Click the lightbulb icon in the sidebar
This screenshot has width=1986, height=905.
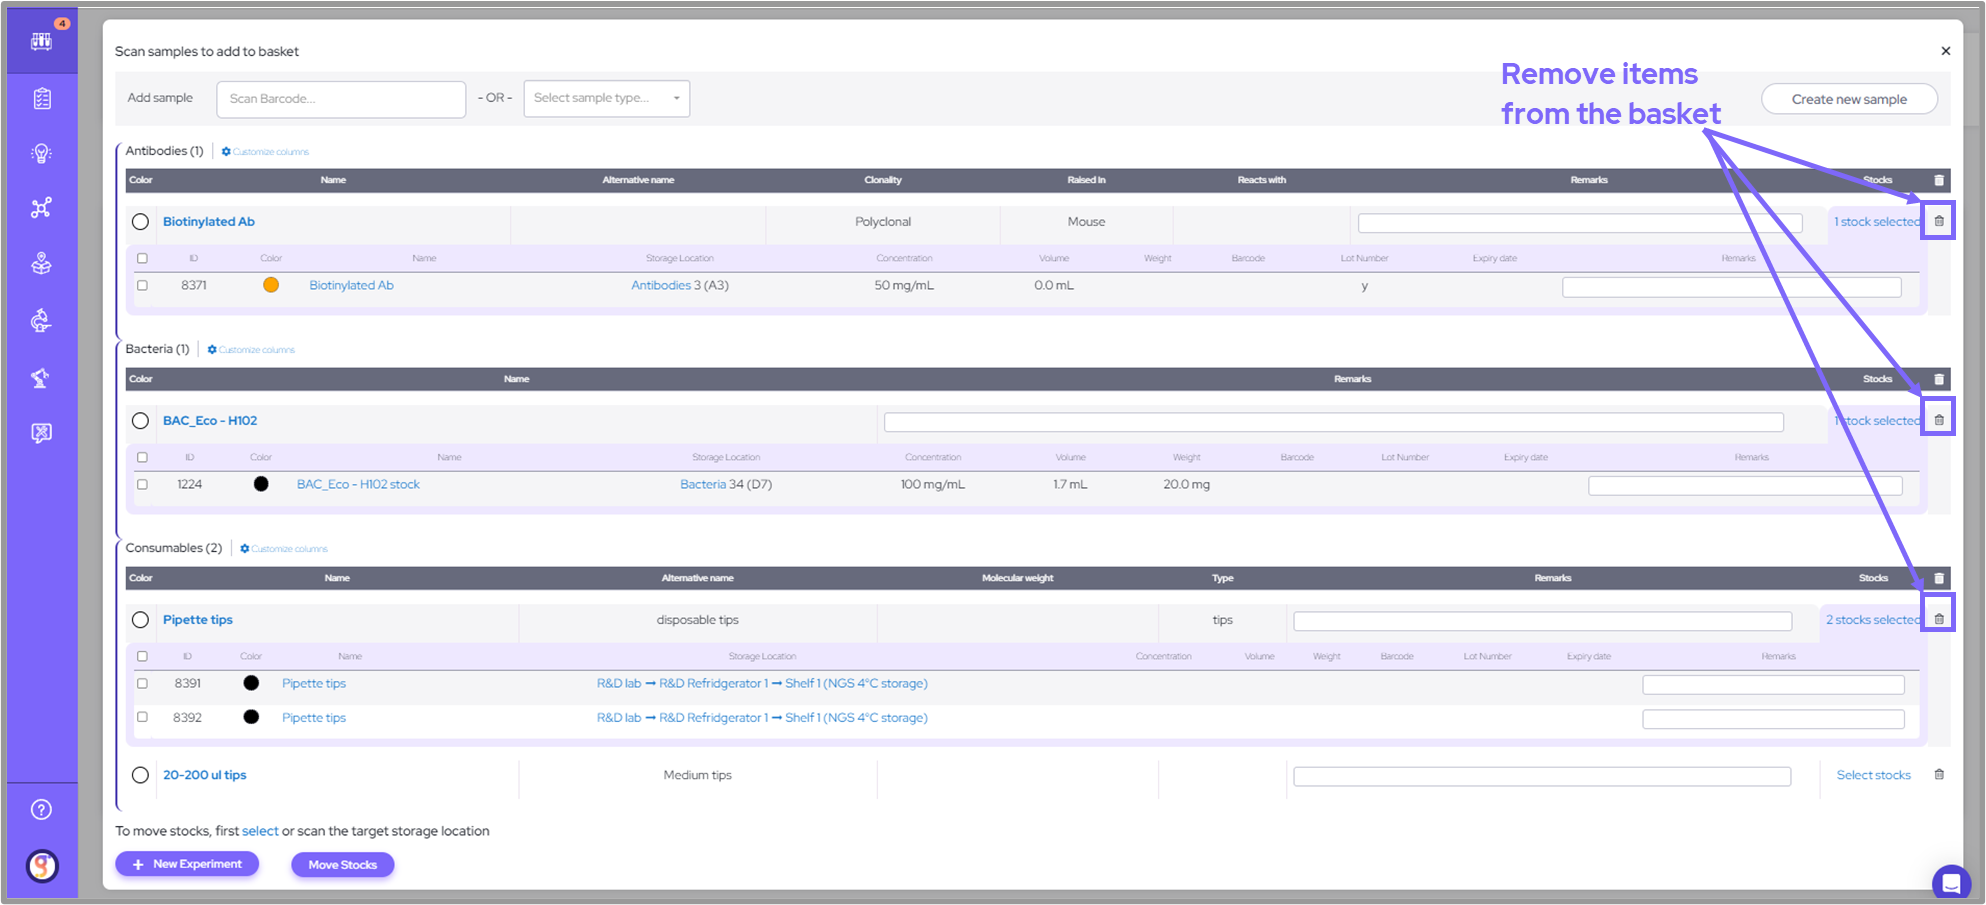41,153
